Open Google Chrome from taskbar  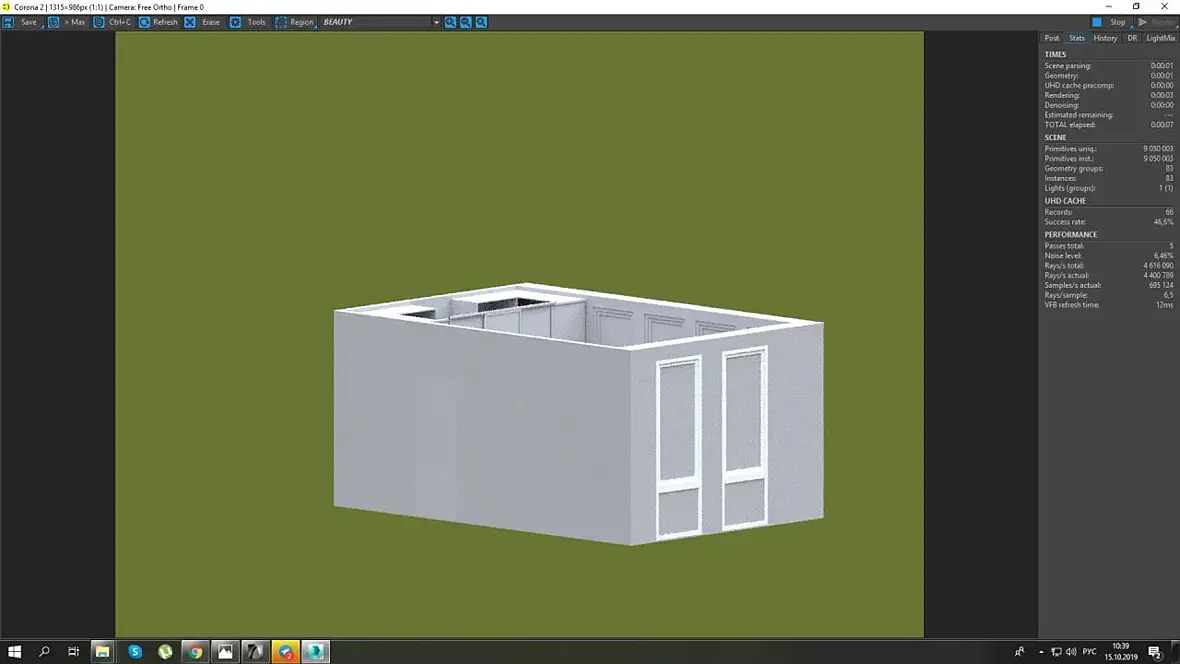point(195,652)
